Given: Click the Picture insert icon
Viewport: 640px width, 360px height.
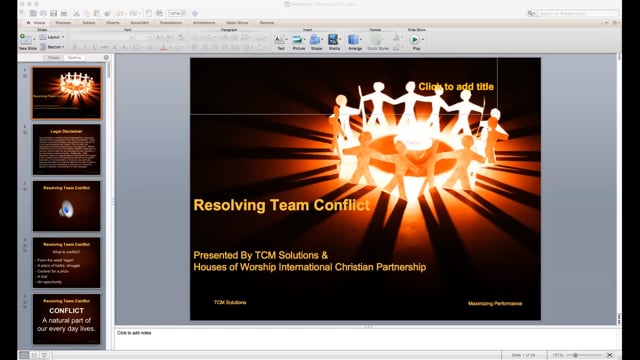Looking at the screenshot, I should point(298,40).
